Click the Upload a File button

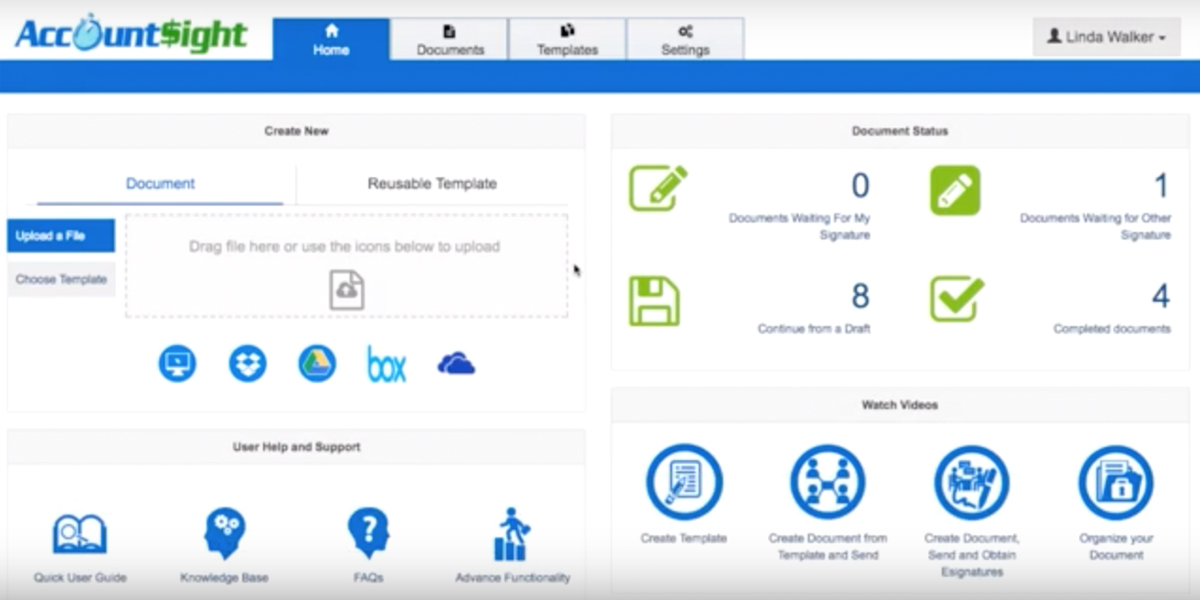(x=61, y=235)
